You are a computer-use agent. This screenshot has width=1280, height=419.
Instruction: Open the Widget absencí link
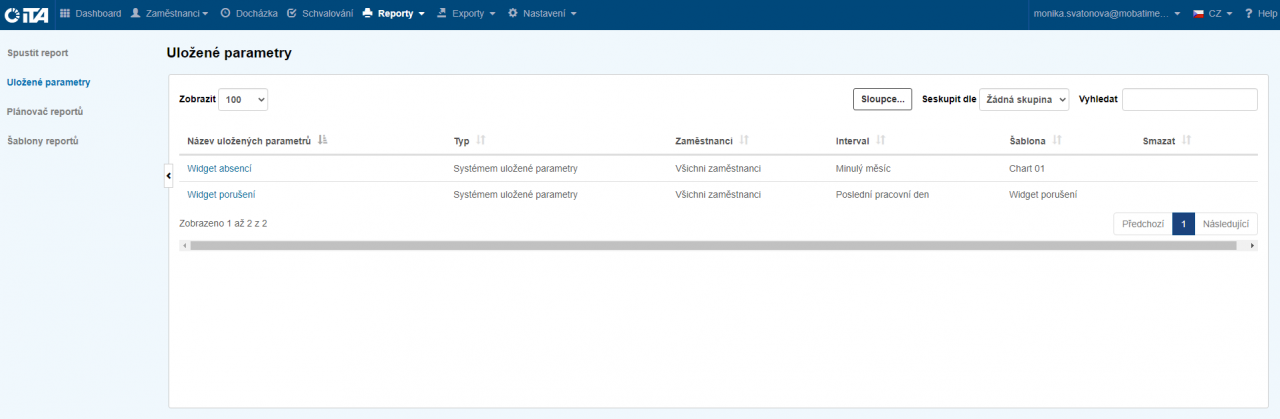pyautogui.click(x=219, y=168)
